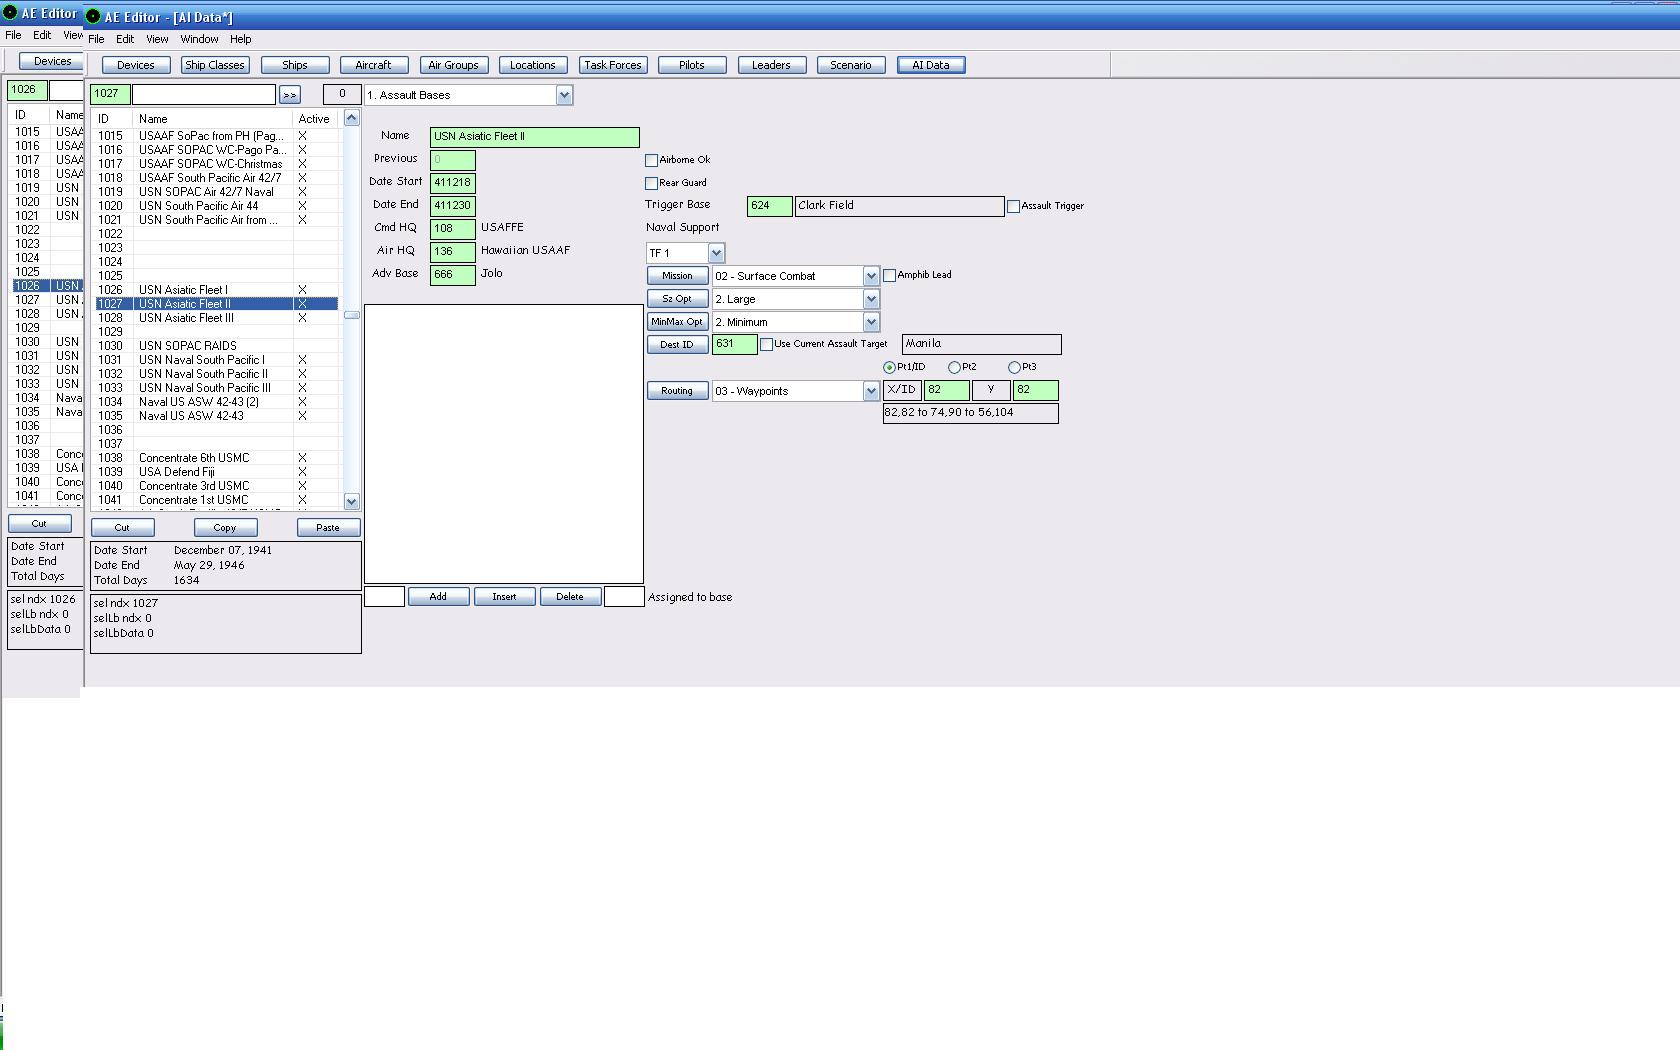Click the Paste button

pos(328,527)
